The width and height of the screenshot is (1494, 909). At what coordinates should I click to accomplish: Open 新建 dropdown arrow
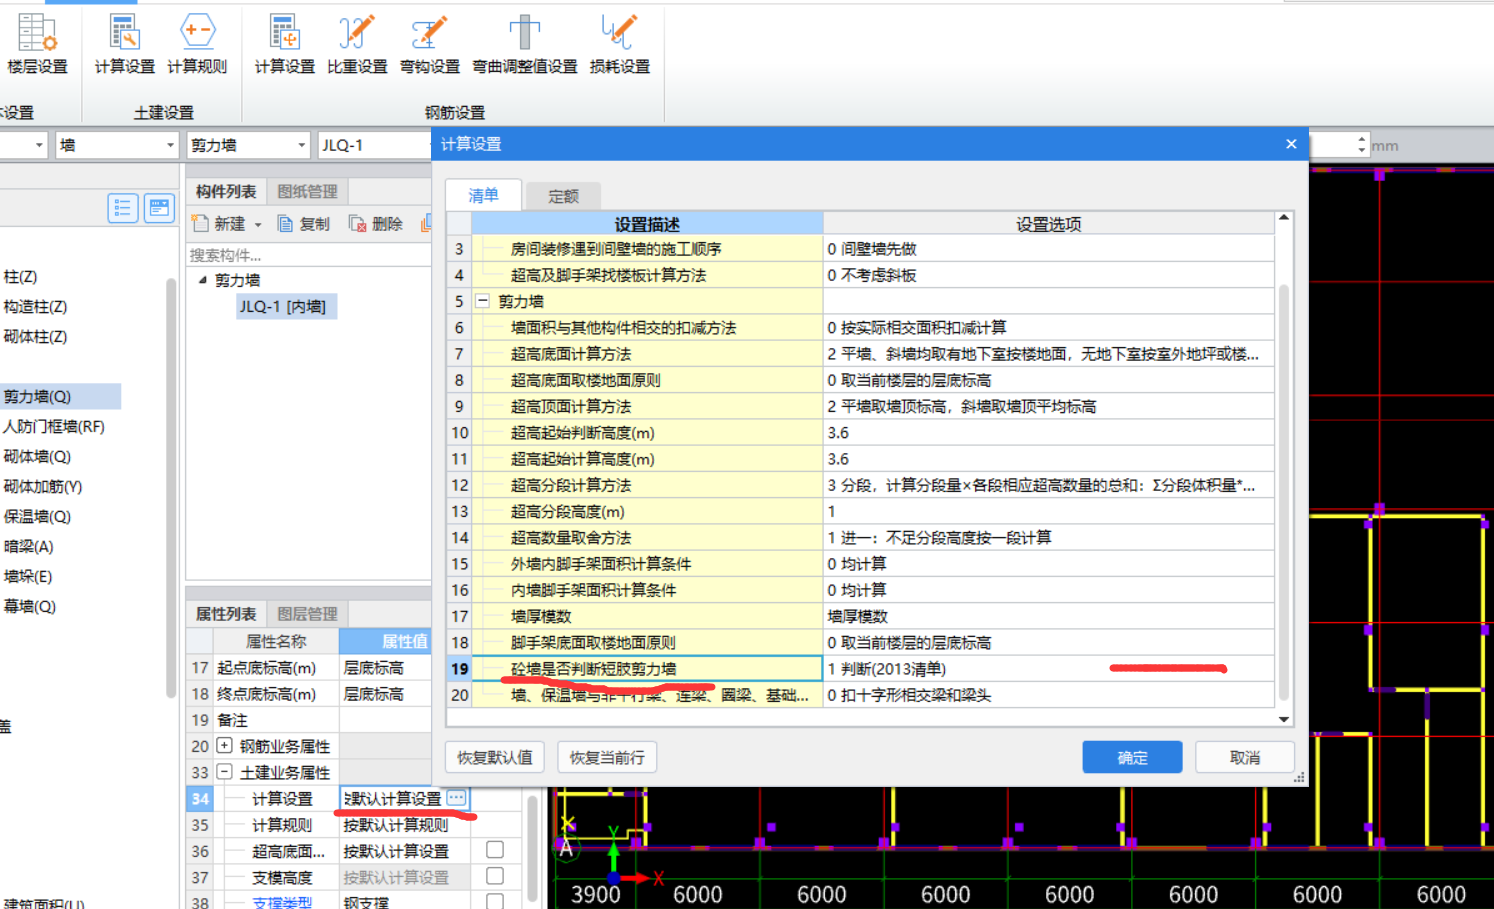[x=258, y=225]
